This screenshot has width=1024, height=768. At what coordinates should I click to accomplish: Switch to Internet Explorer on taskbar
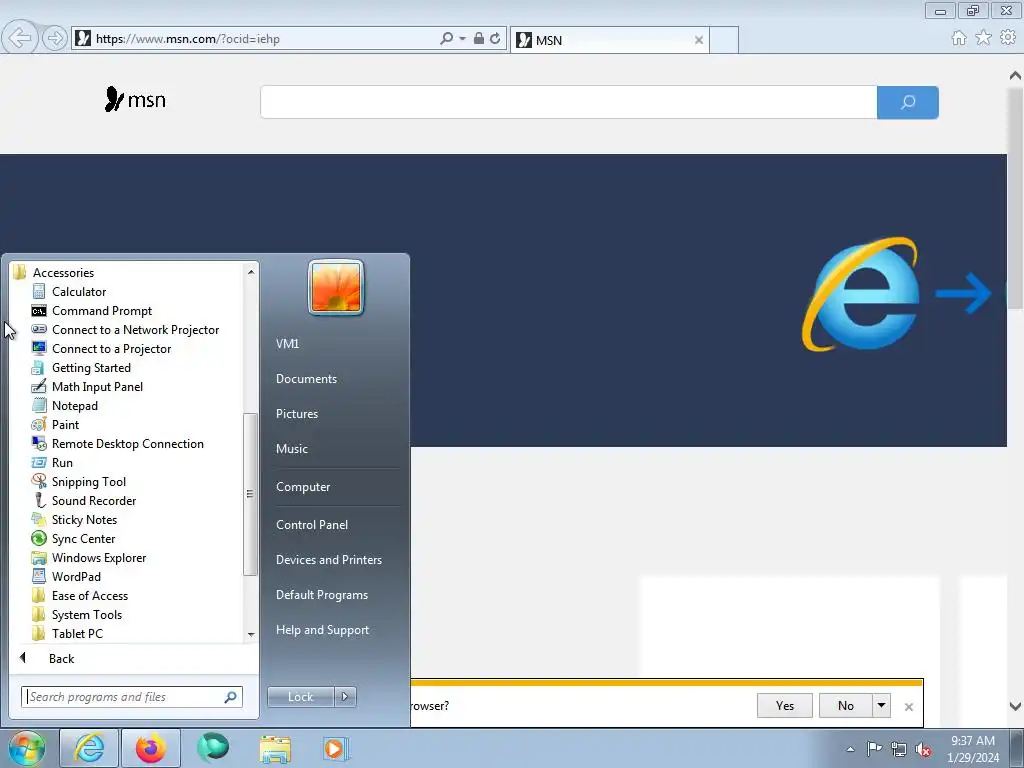89,748
